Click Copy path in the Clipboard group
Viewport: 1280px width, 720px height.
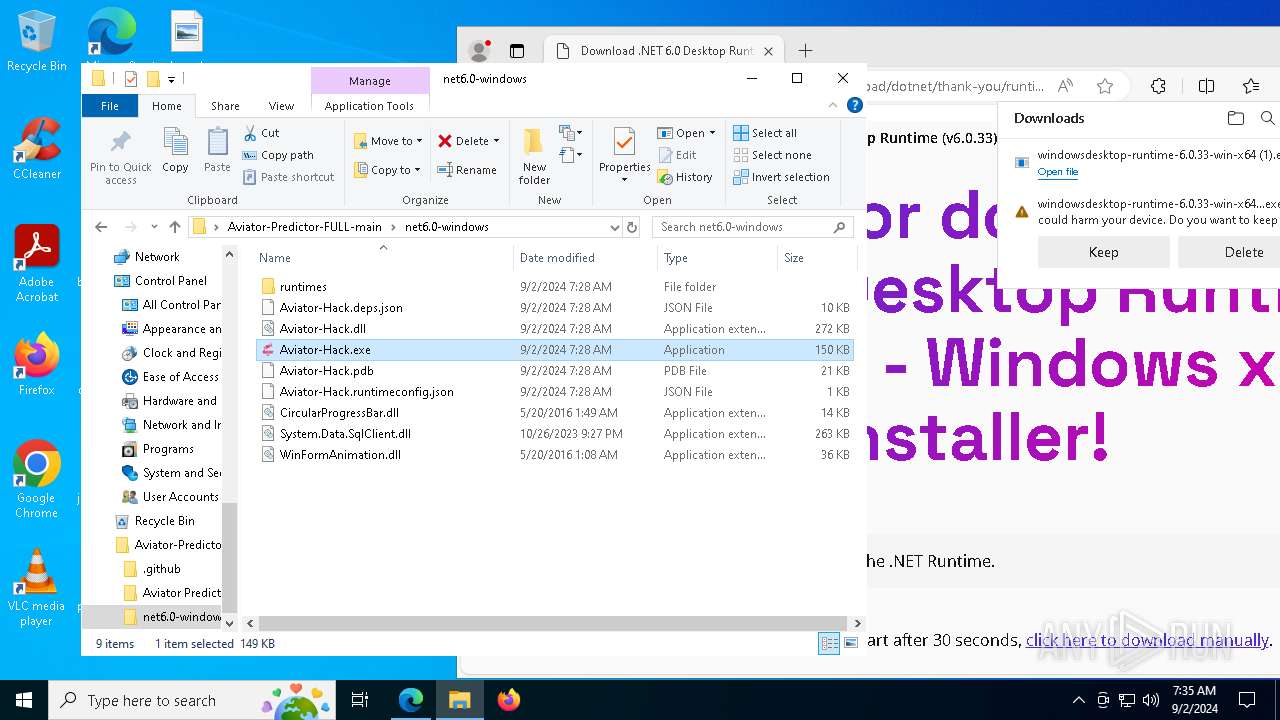click(278, 155)
